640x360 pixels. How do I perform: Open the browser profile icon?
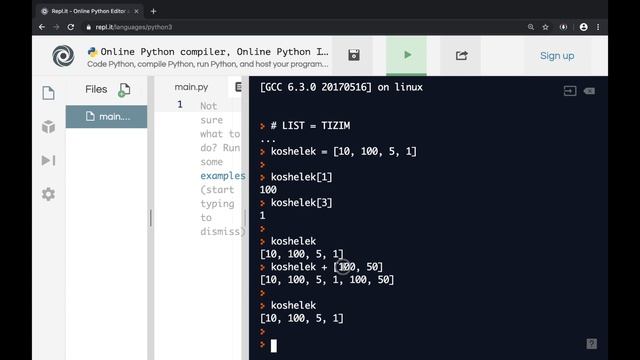click(584, 27)
